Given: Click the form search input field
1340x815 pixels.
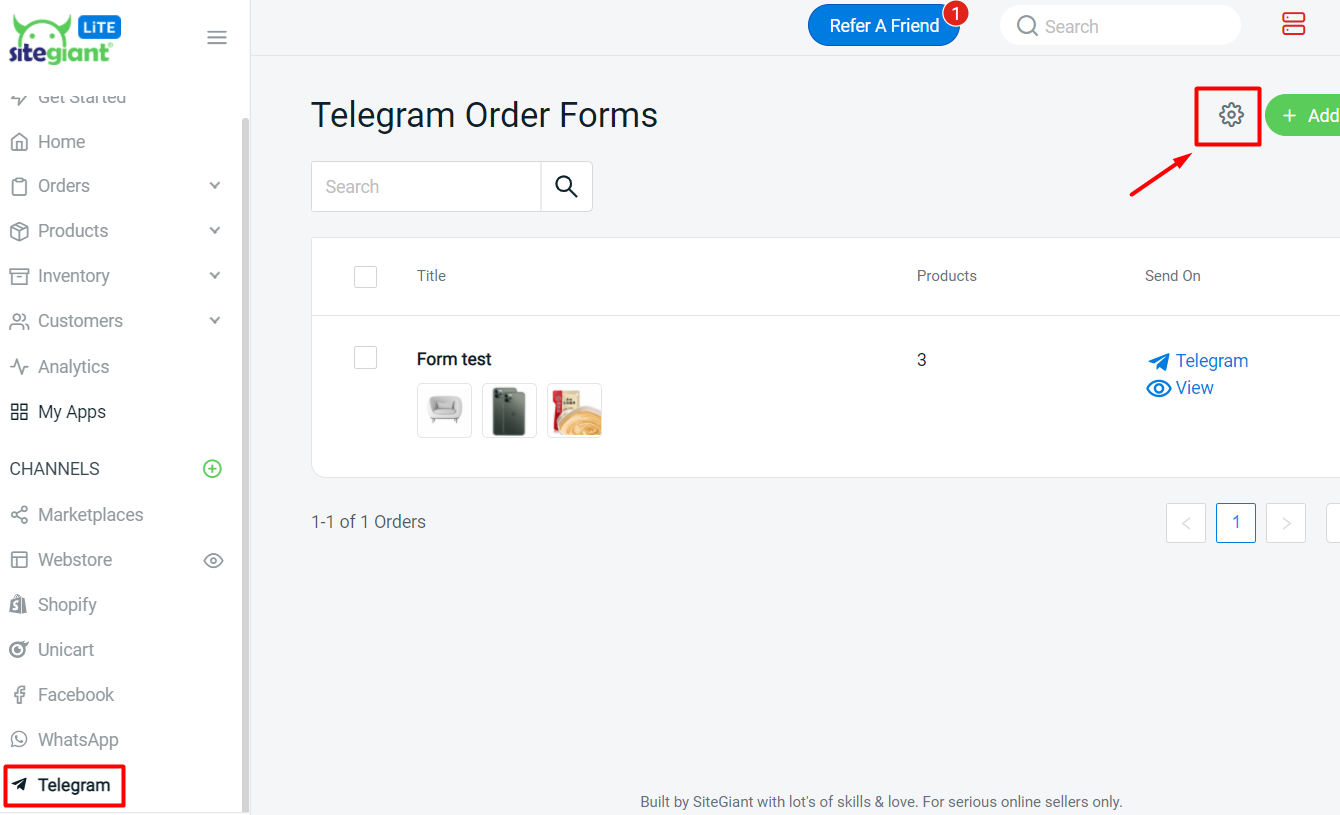Looking at the screenshot, I should click(x=426, y=186).
